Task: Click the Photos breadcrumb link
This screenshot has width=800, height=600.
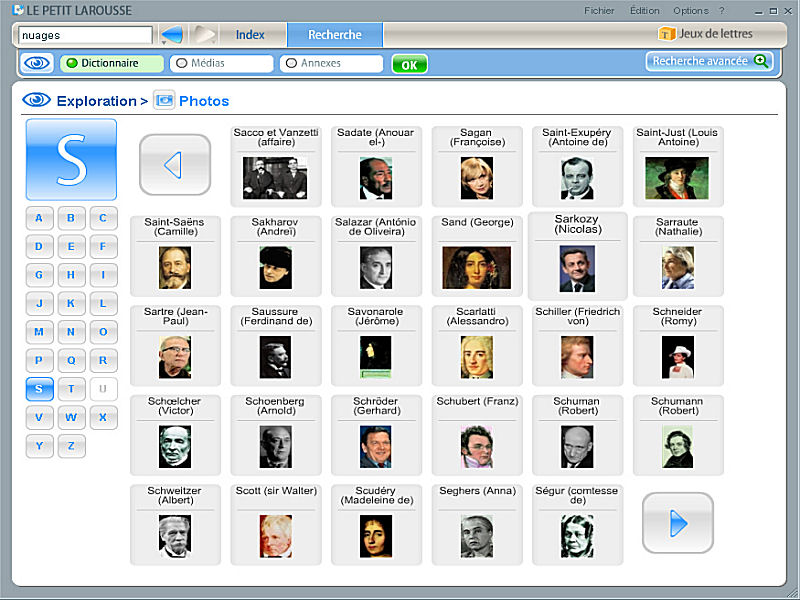Action: coord(204,101)
